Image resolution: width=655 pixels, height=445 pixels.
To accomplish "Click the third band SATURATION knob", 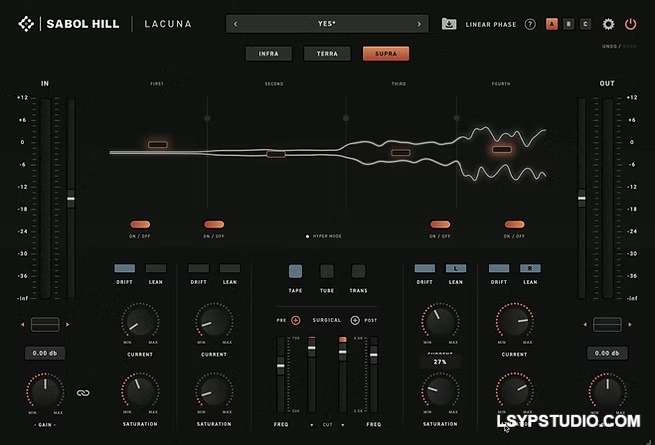I will pyautogui.click(x=440, y=391).
